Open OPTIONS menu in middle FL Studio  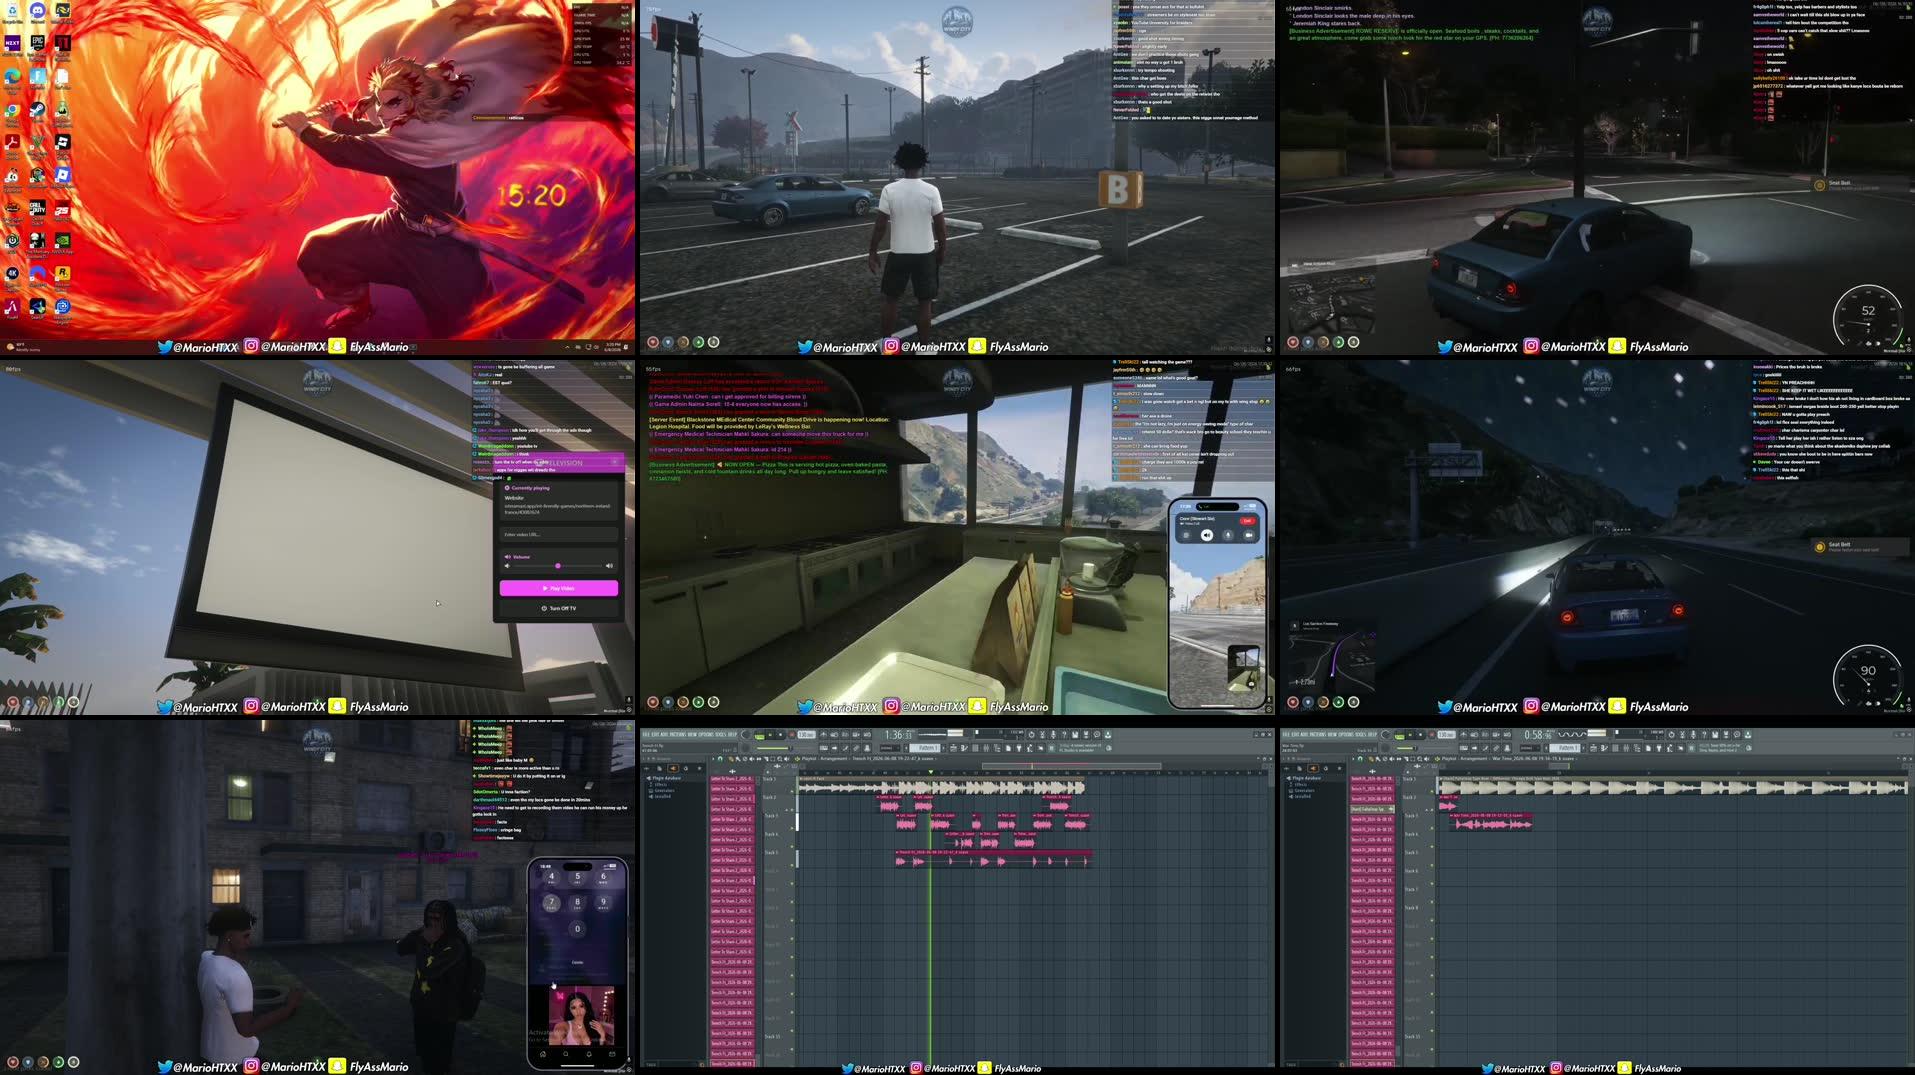706,734
